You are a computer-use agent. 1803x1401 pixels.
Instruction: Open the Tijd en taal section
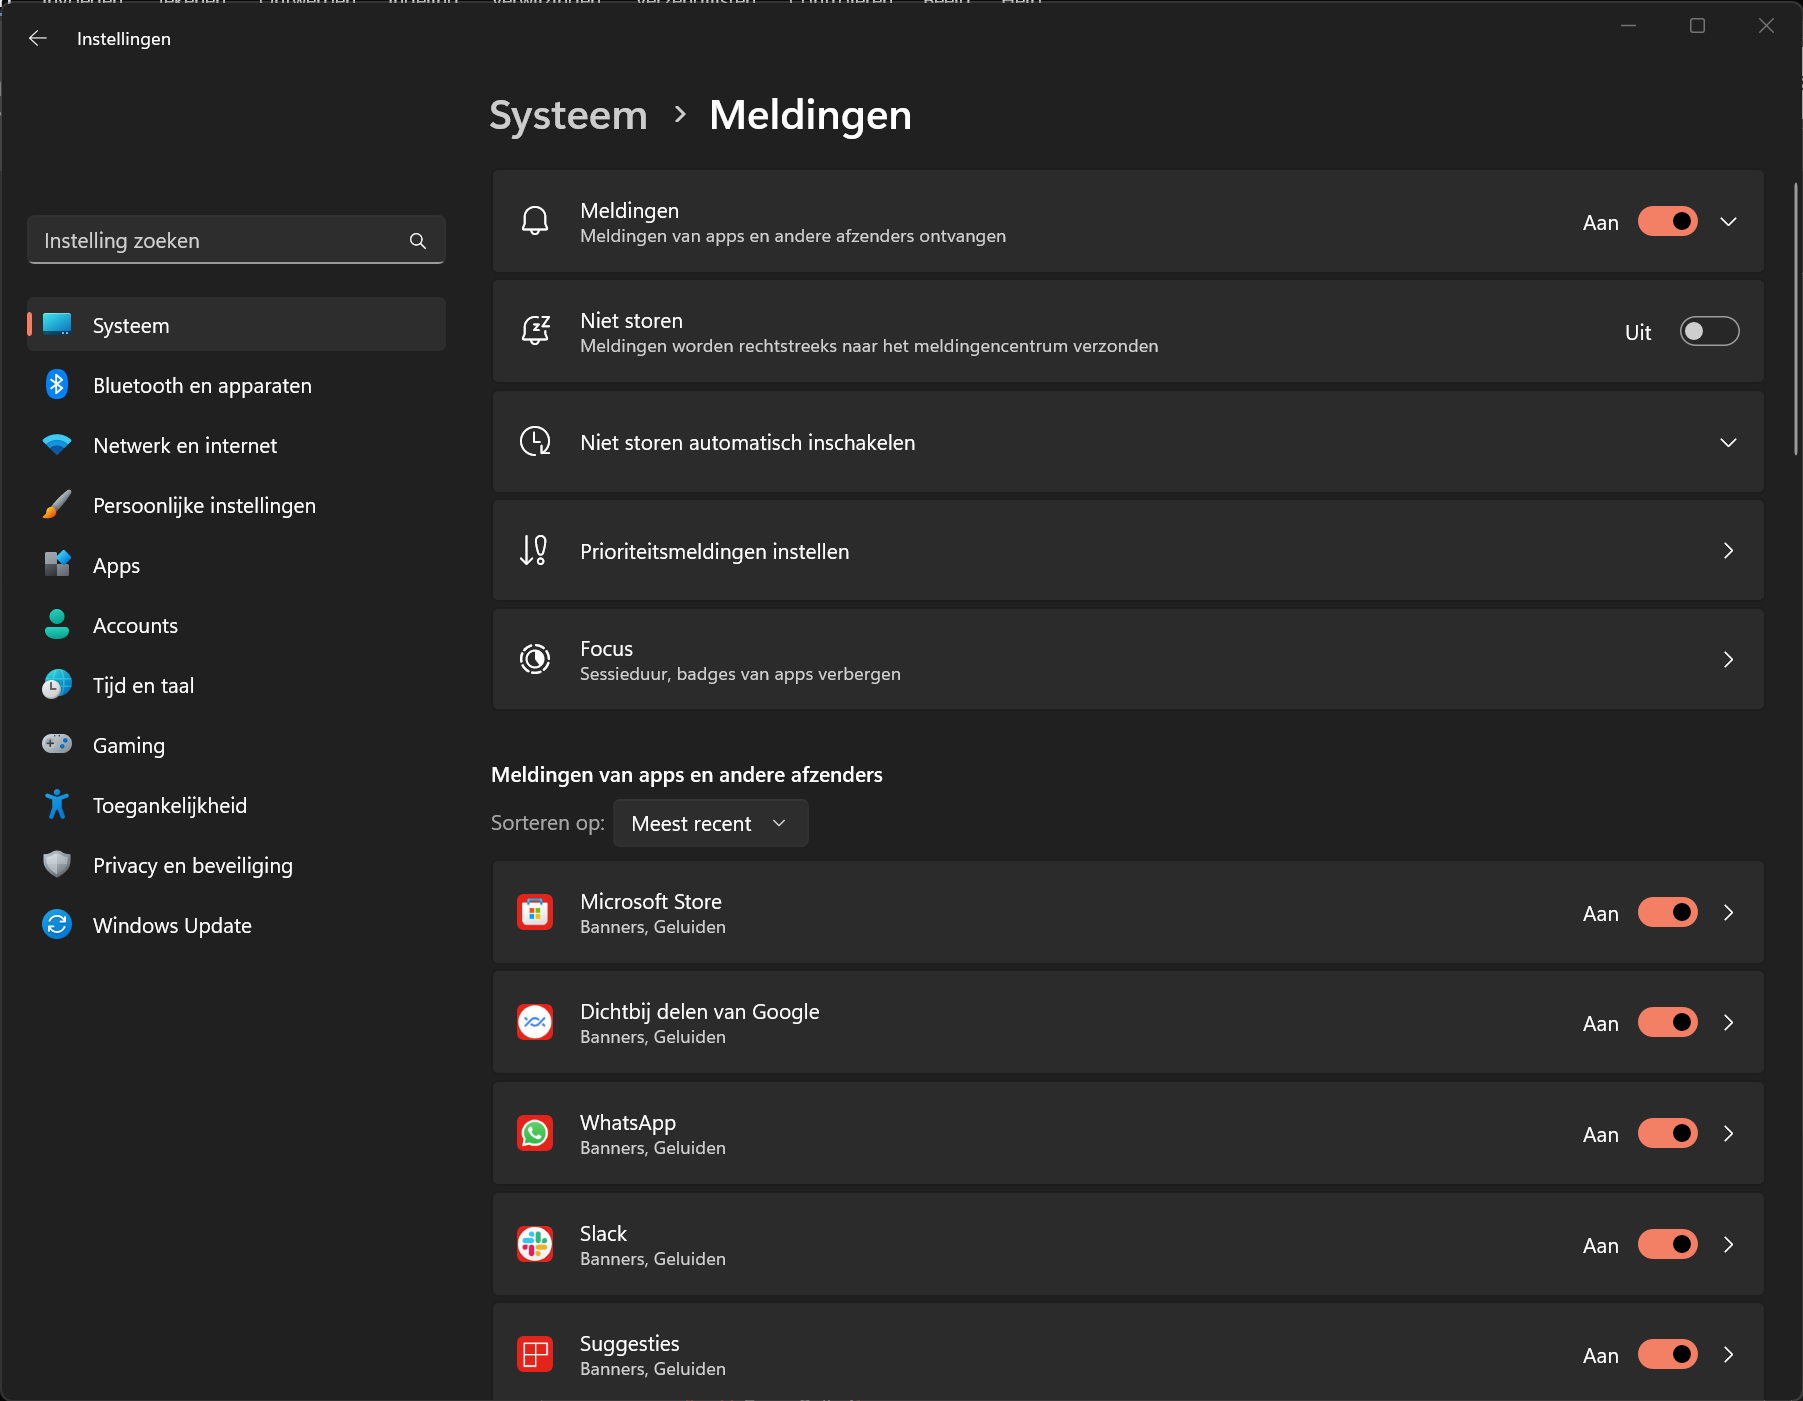pyautogui.click(x=236, y=685)
